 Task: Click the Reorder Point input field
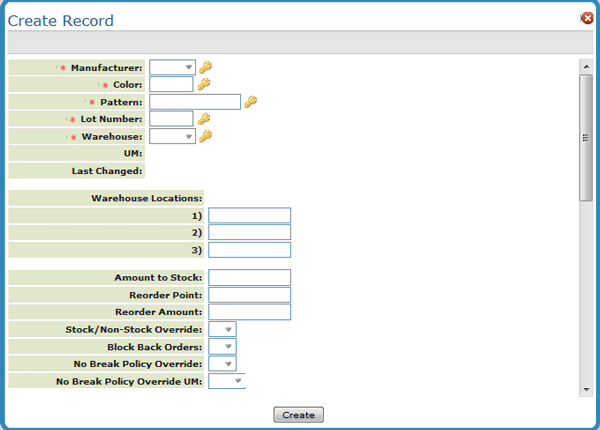249,295
